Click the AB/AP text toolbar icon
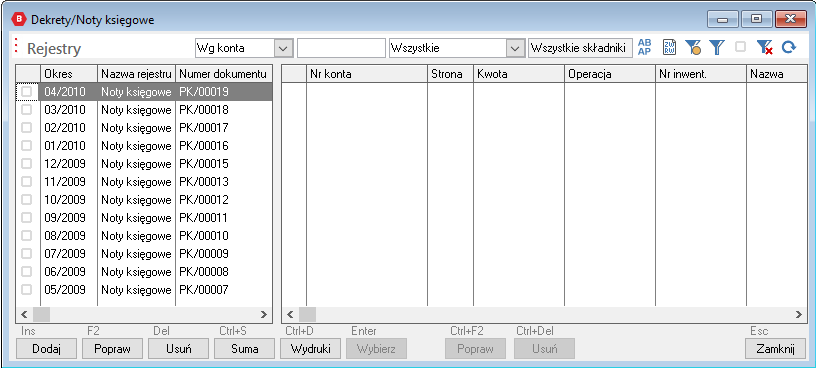This screenshot has width=816, height=368. pos(644,47)
